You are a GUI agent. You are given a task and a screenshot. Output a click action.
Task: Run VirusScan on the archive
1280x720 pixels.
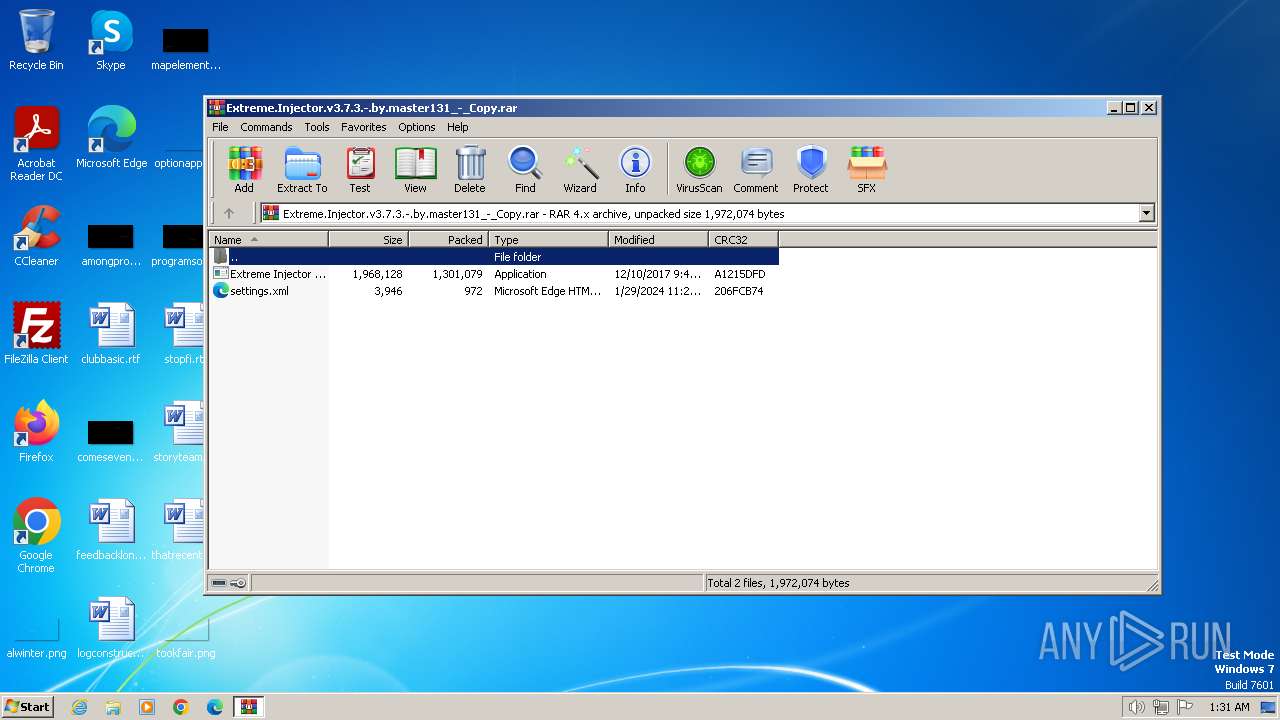tap(699, 169)
